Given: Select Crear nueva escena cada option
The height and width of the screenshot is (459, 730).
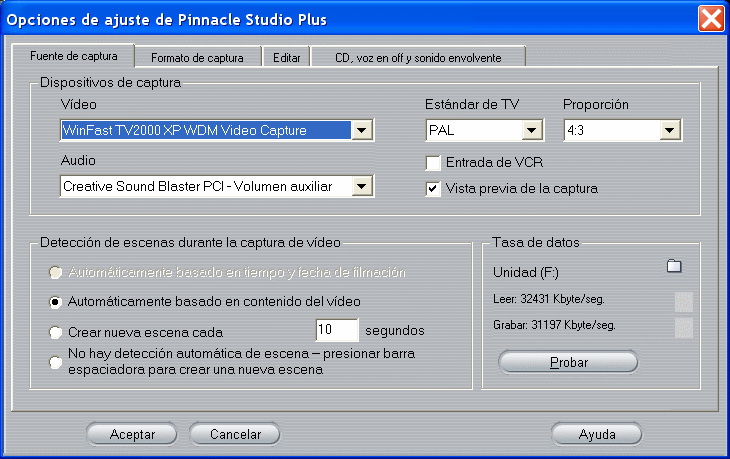Looking at the screenshot, I should [x=55, y=332].
